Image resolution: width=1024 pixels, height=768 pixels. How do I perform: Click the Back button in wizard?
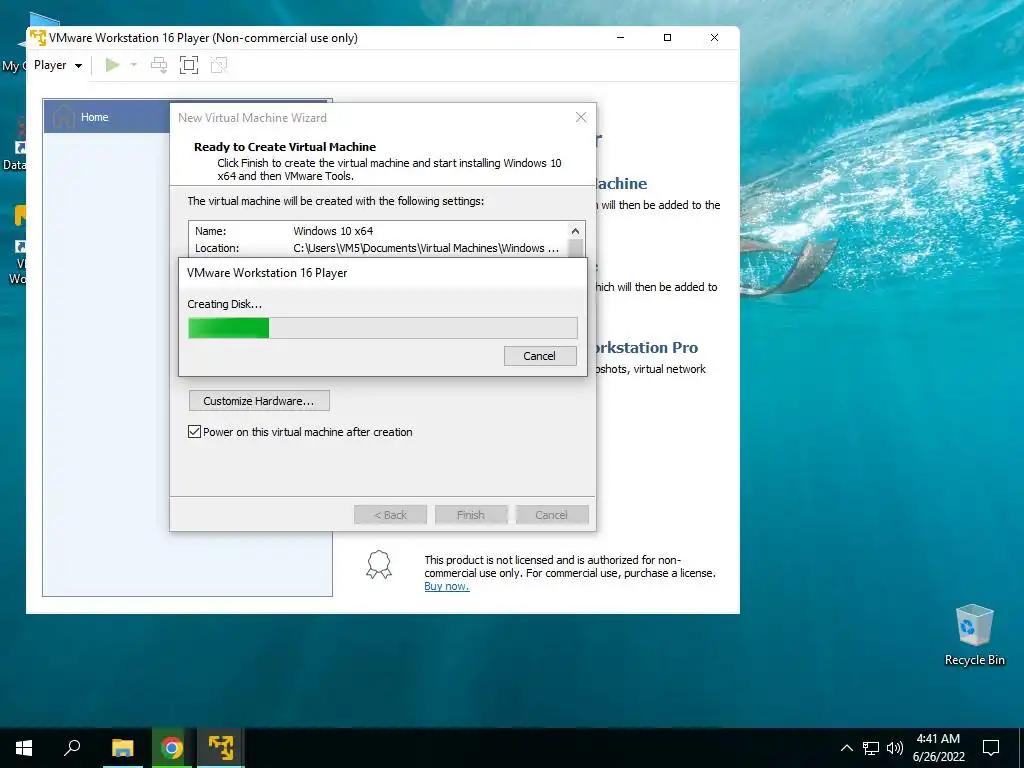(391, 515)
